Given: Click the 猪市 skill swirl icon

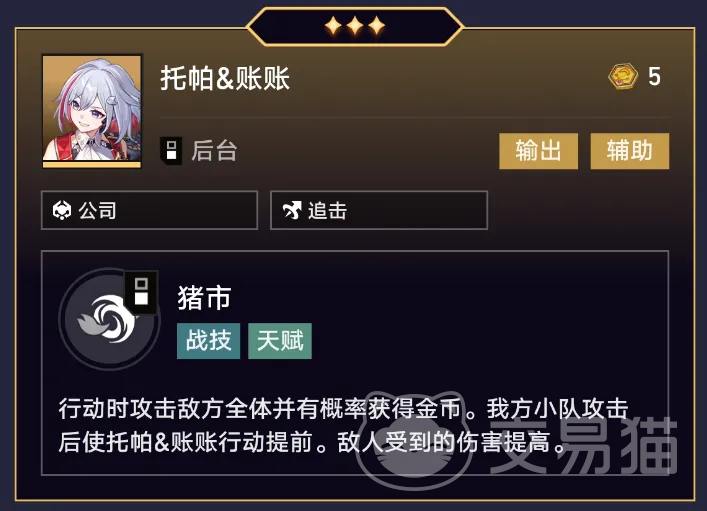Looking at the screenshot, I should [109, 318].
